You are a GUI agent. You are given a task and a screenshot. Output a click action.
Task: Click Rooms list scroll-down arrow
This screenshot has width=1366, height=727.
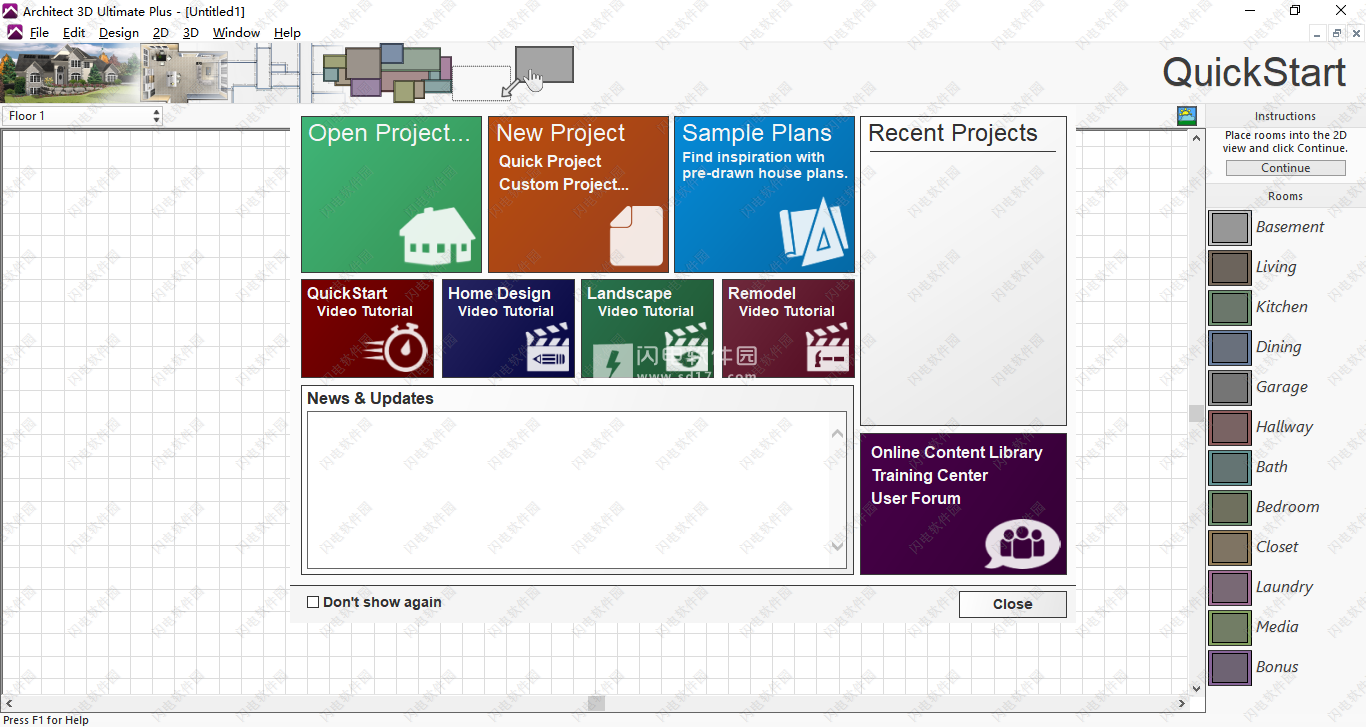tap(1196, 688)
